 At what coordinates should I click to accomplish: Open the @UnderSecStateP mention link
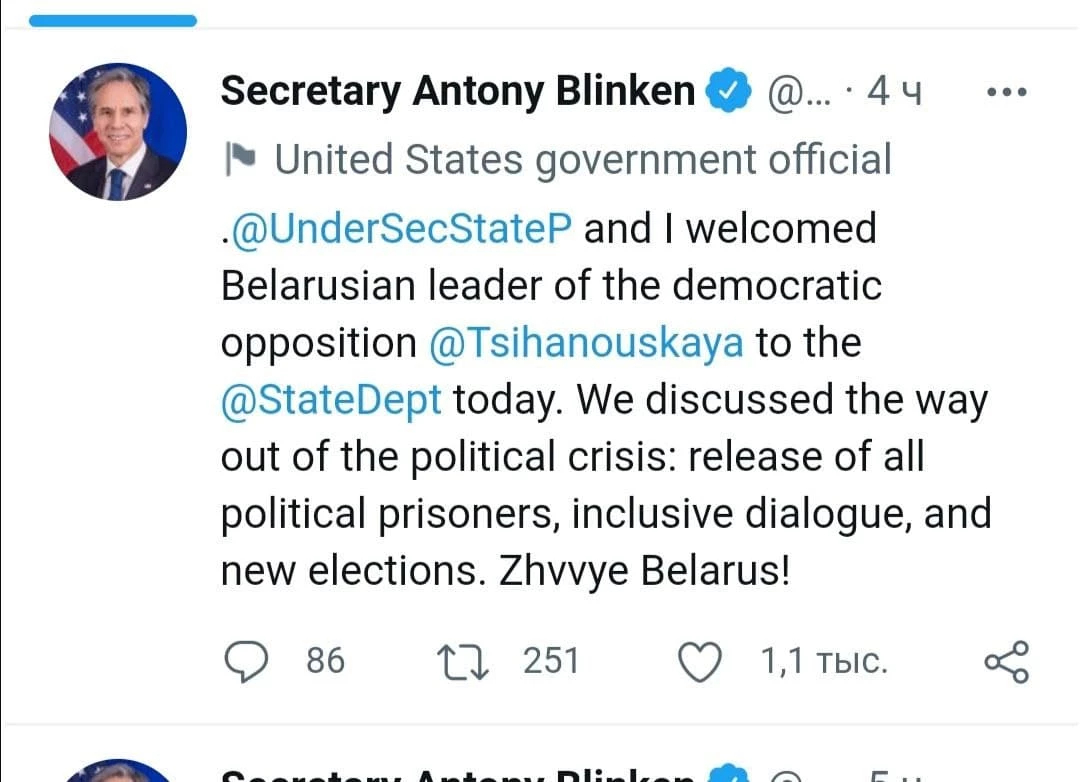pos(402,229)
